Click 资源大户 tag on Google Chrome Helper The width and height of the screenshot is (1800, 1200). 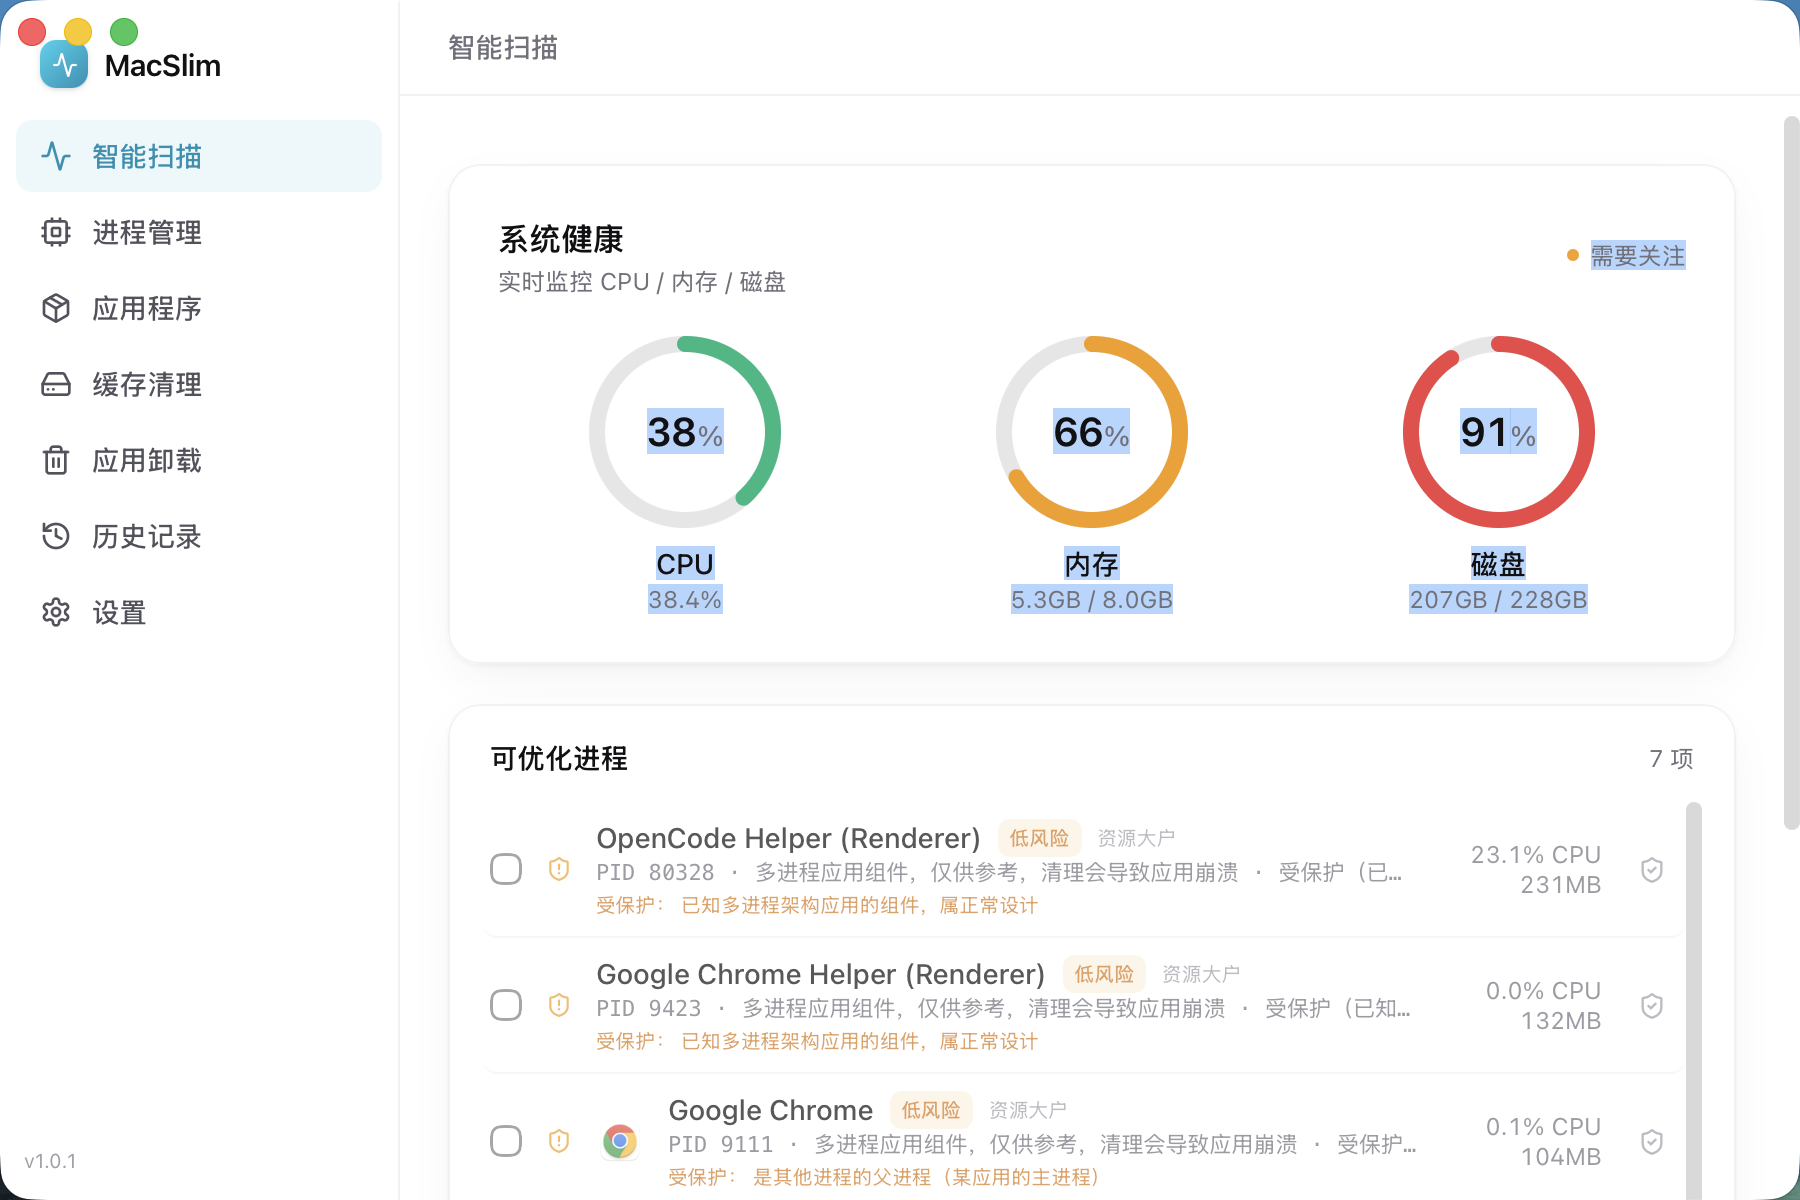coord(1201,974)
